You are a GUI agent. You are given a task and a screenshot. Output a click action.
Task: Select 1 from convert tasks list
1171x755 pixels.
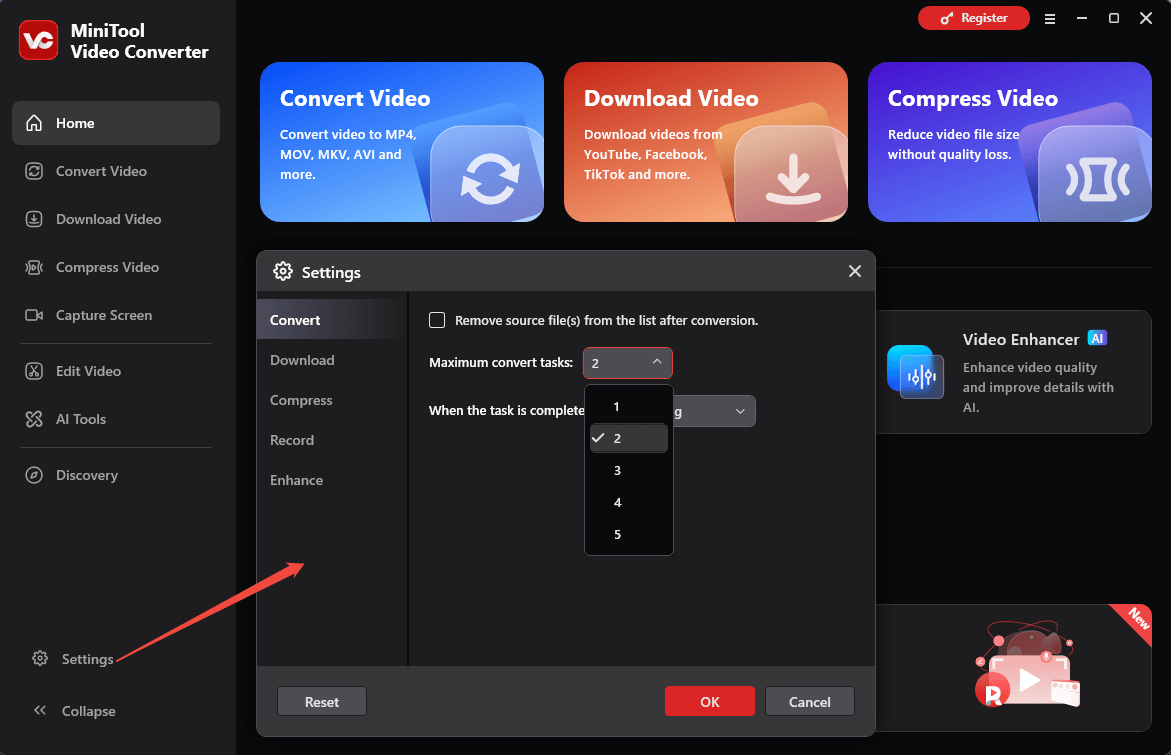629,406
